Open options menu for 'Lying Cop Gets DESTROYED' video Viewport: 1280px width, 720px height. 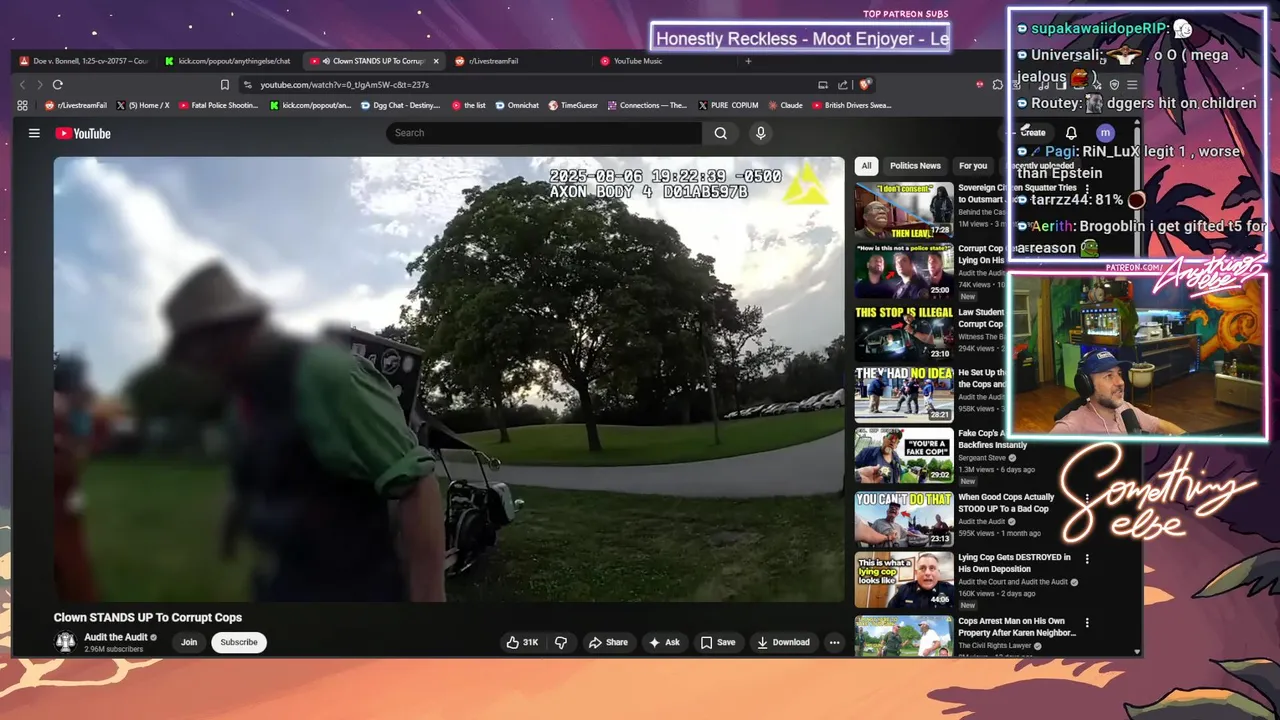[1087, 559]
